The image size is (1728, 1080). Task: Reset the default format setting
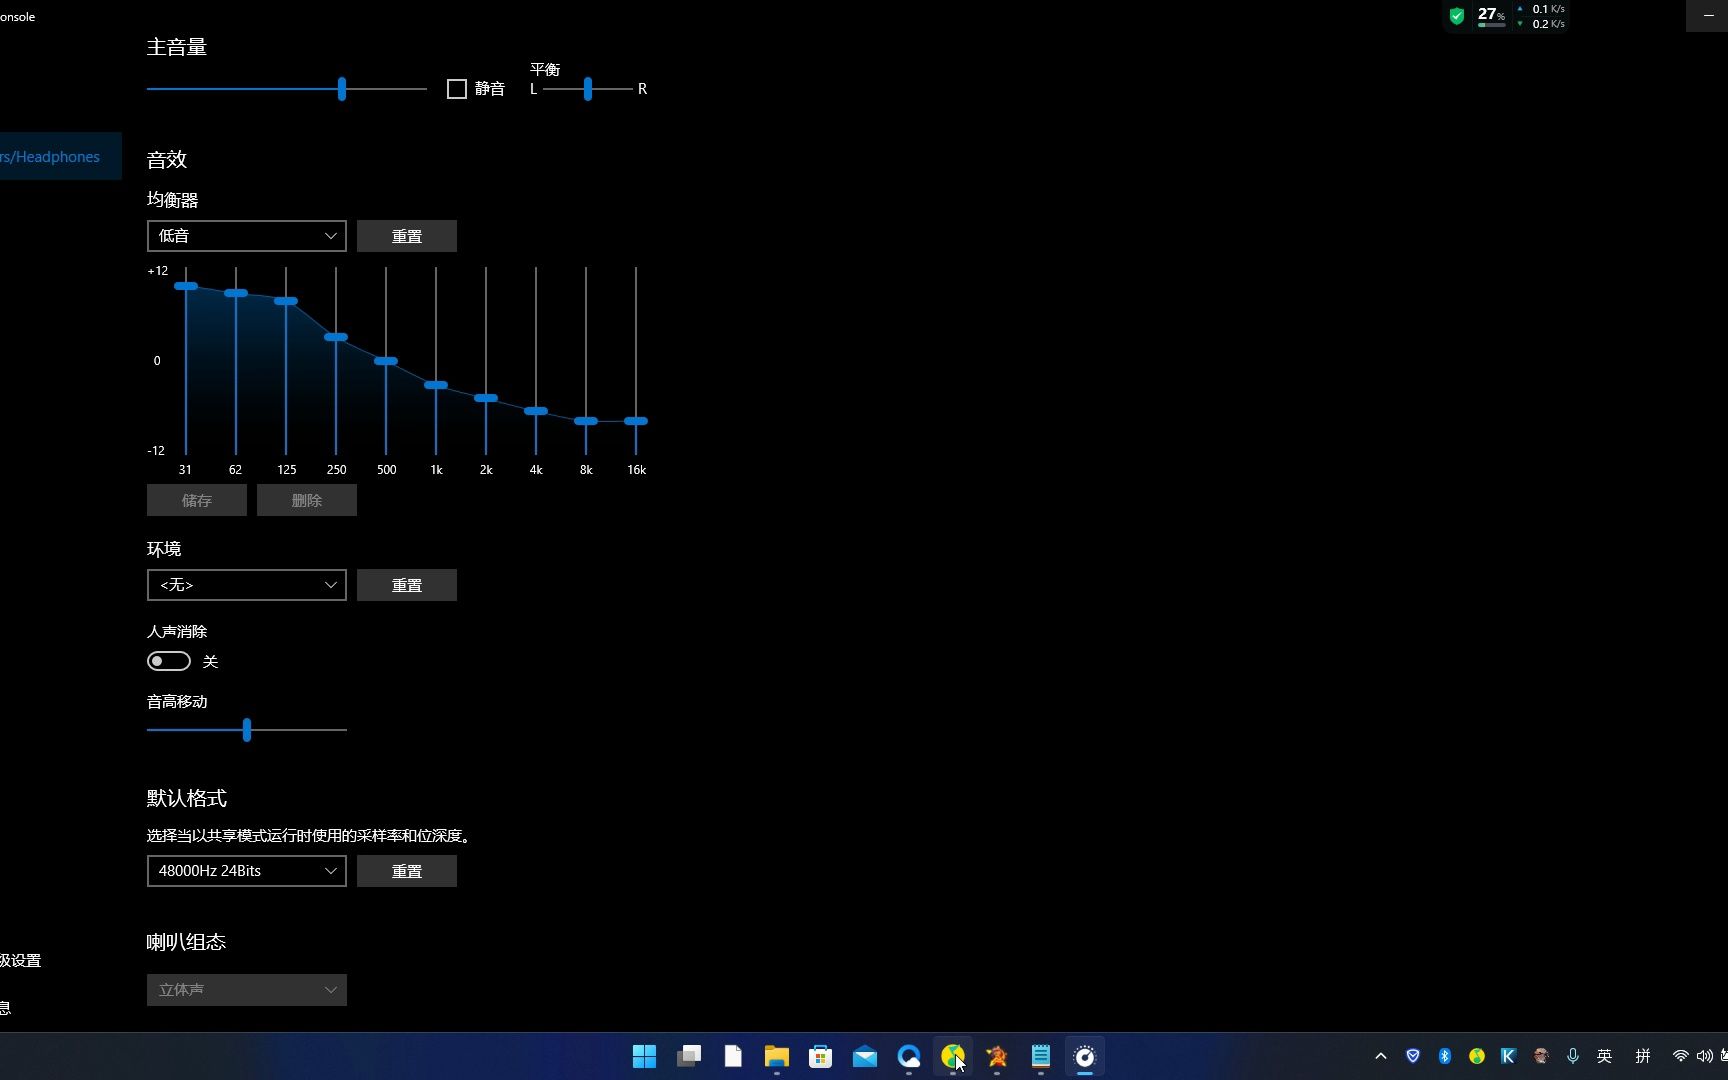click(x=407, y=871)
